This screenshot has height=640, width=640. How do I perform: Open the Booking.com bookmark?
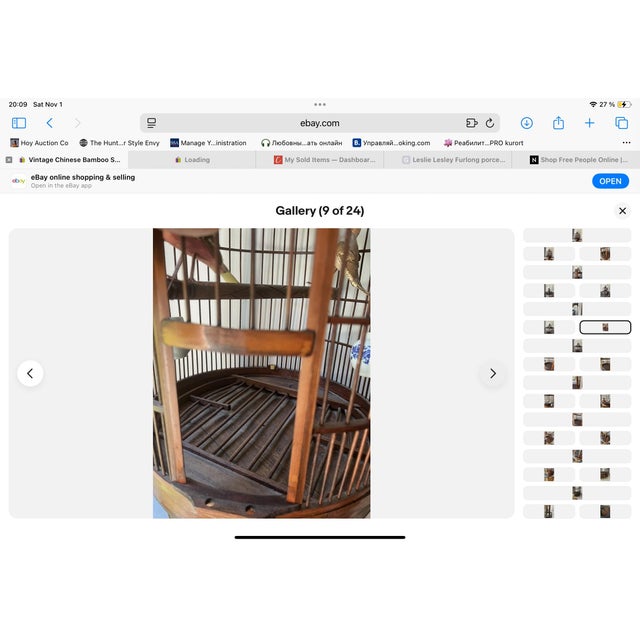[391, 143]
